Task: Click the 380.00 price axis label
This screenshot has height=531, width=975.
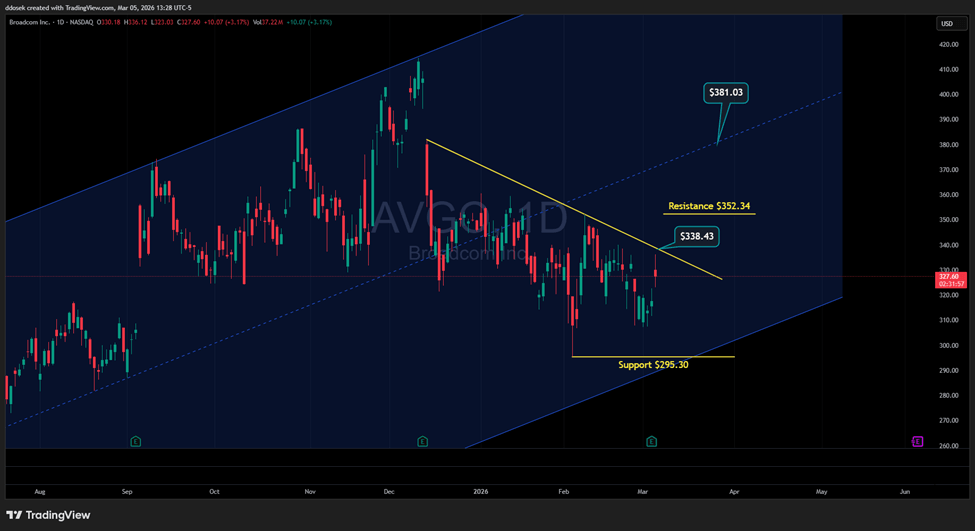Action: point(949,145)
